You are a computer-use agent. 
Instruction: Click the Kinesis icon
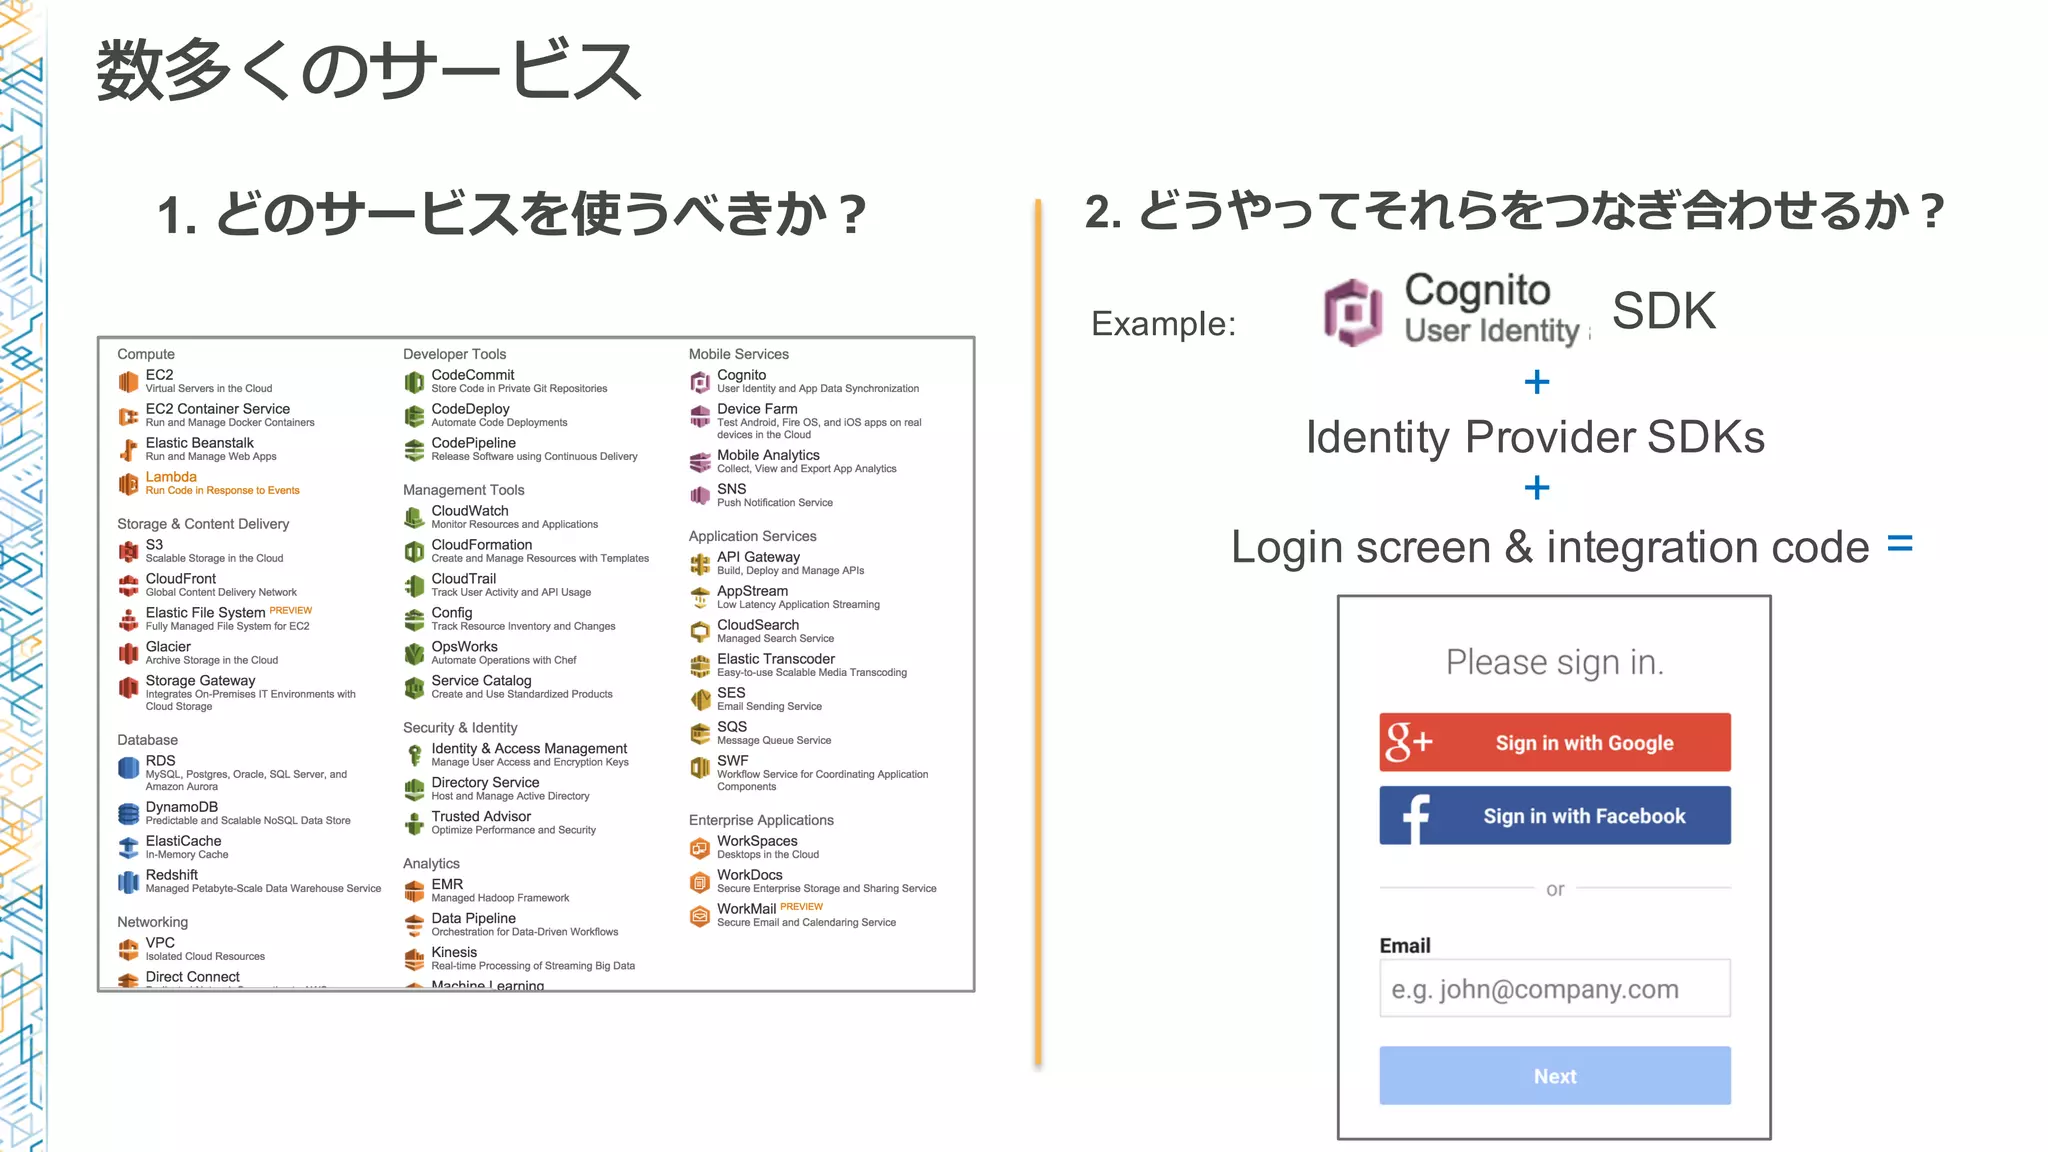click(414, 959)
